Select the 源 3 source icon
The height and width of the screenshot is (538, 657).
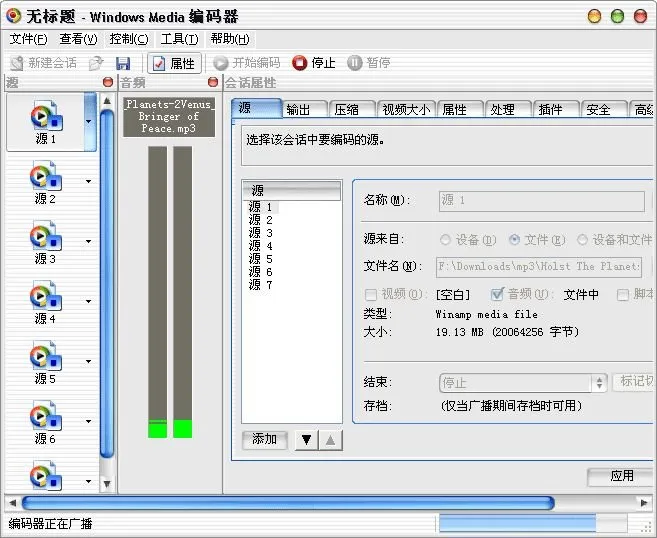tap(46, 236)
